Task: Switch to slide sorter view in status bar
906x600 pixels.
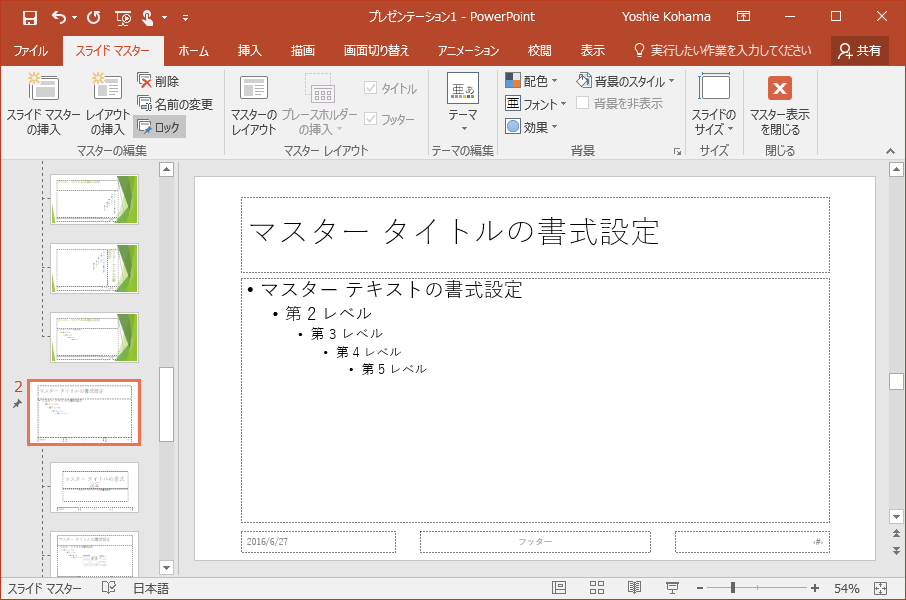Action: tap(597, 588)
